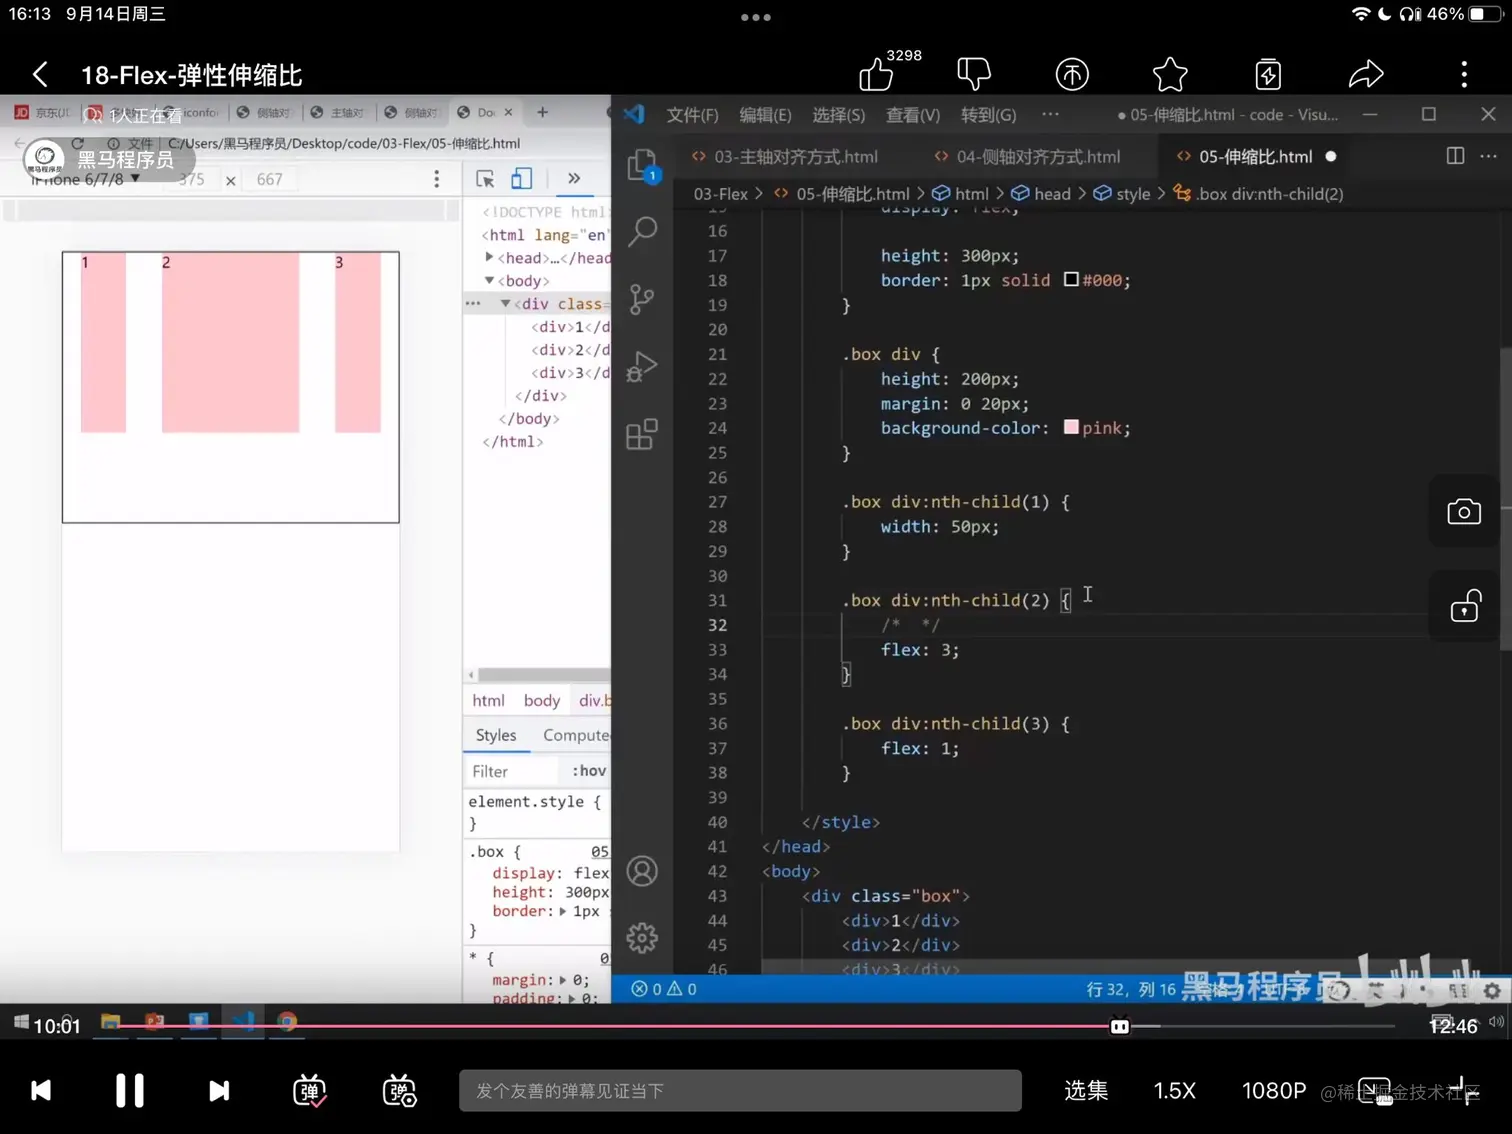1512x1134 pixels.
Task: Open VS Code Run and Debug icon
Action: pyautogui.click(x=642, y=367)
